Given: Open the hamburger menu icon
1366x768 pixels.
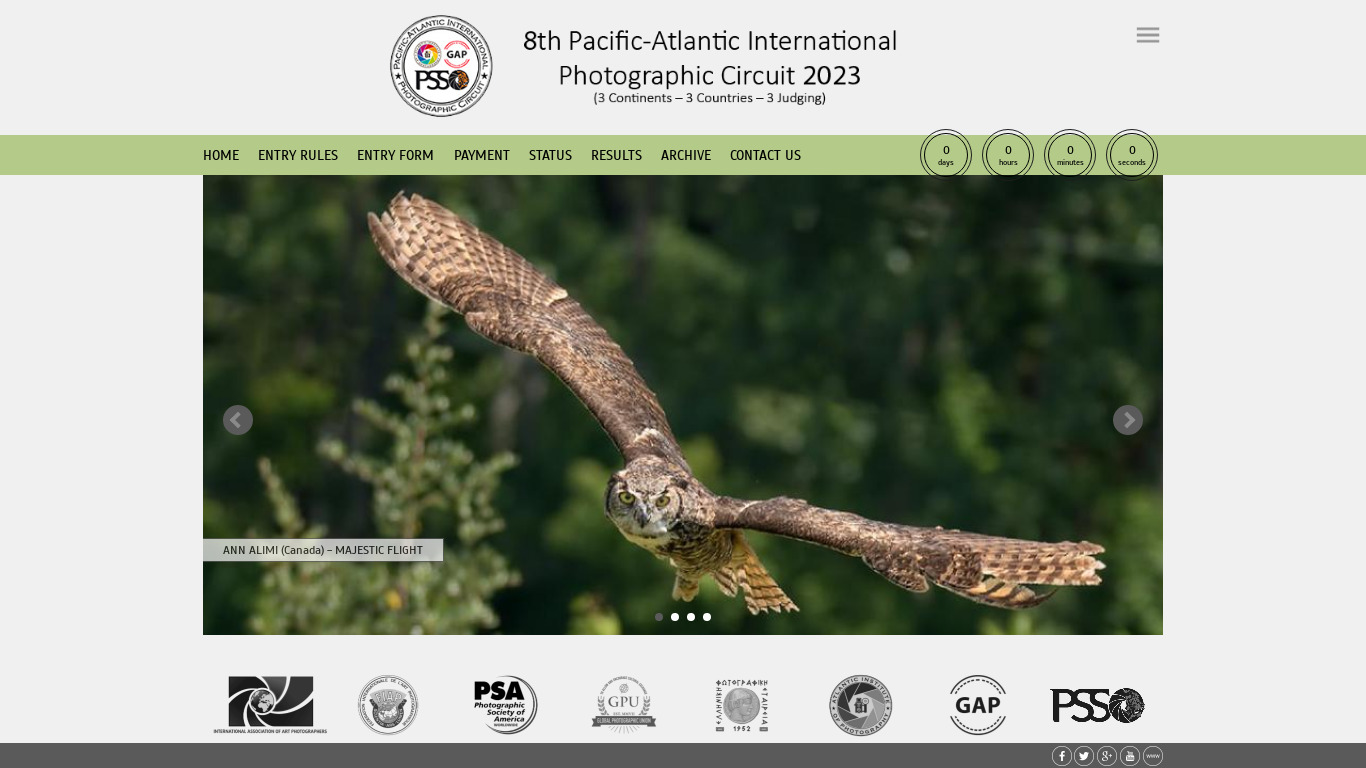Looking at the screenshot, I should click(x=1147, y=35).
